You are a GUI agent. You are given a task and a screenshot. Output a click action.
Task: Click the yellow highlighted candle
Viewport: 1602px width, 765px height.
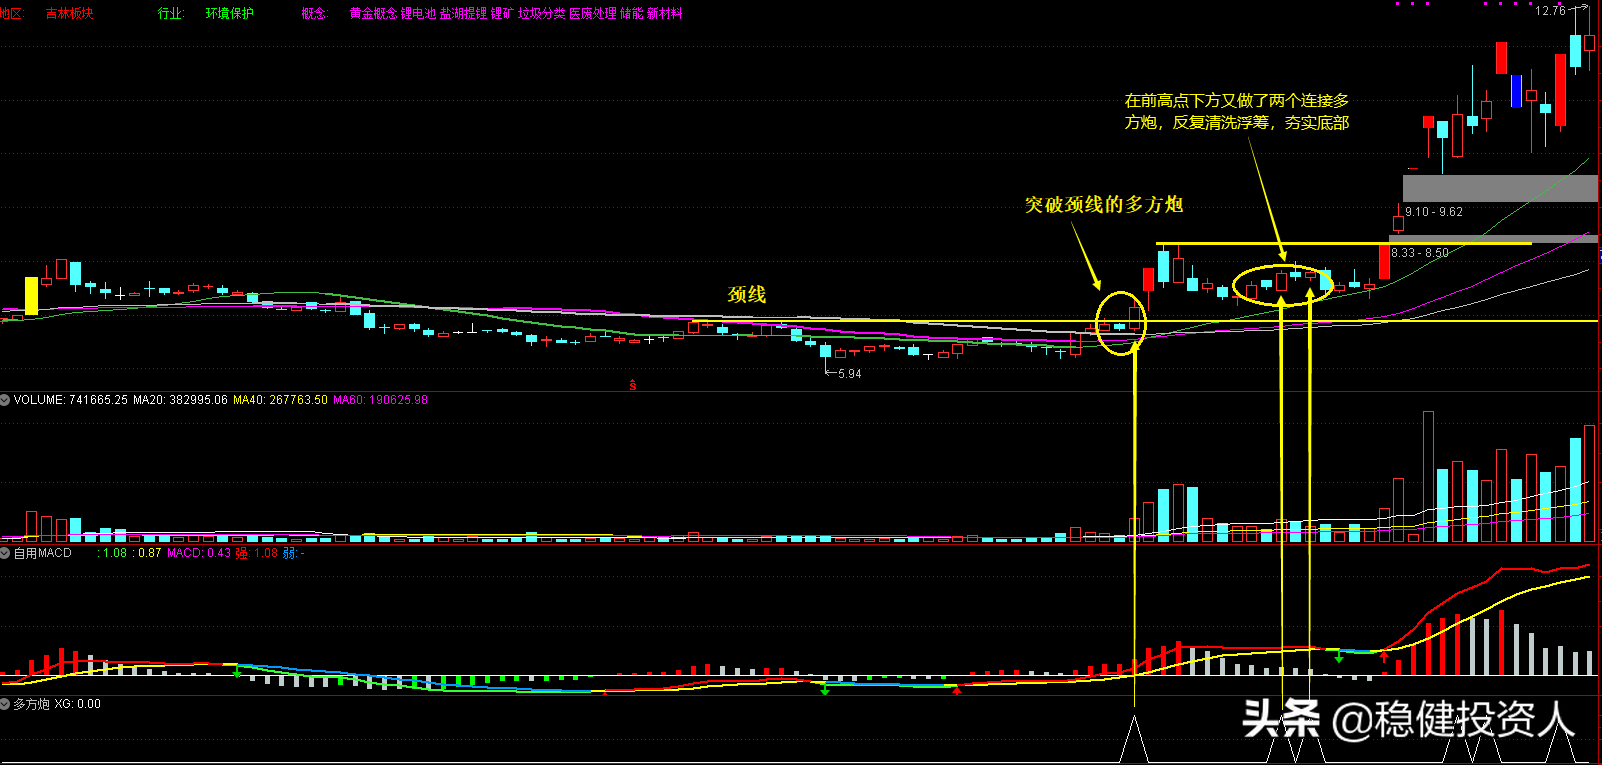click(31, 296)
